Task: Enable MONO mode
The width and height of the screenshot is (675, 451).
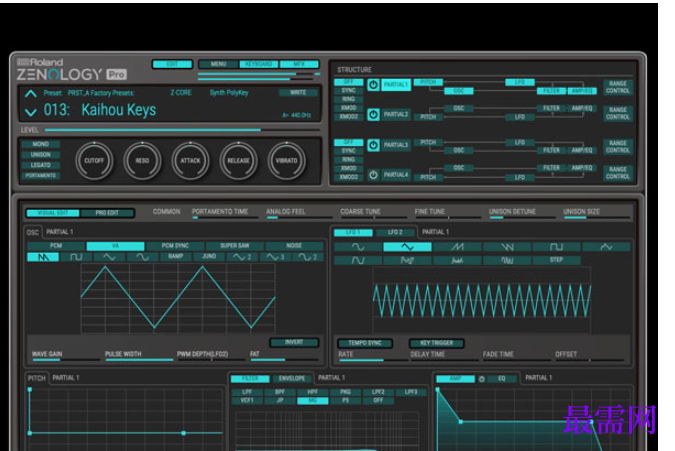Action: [x=40, y=144]
